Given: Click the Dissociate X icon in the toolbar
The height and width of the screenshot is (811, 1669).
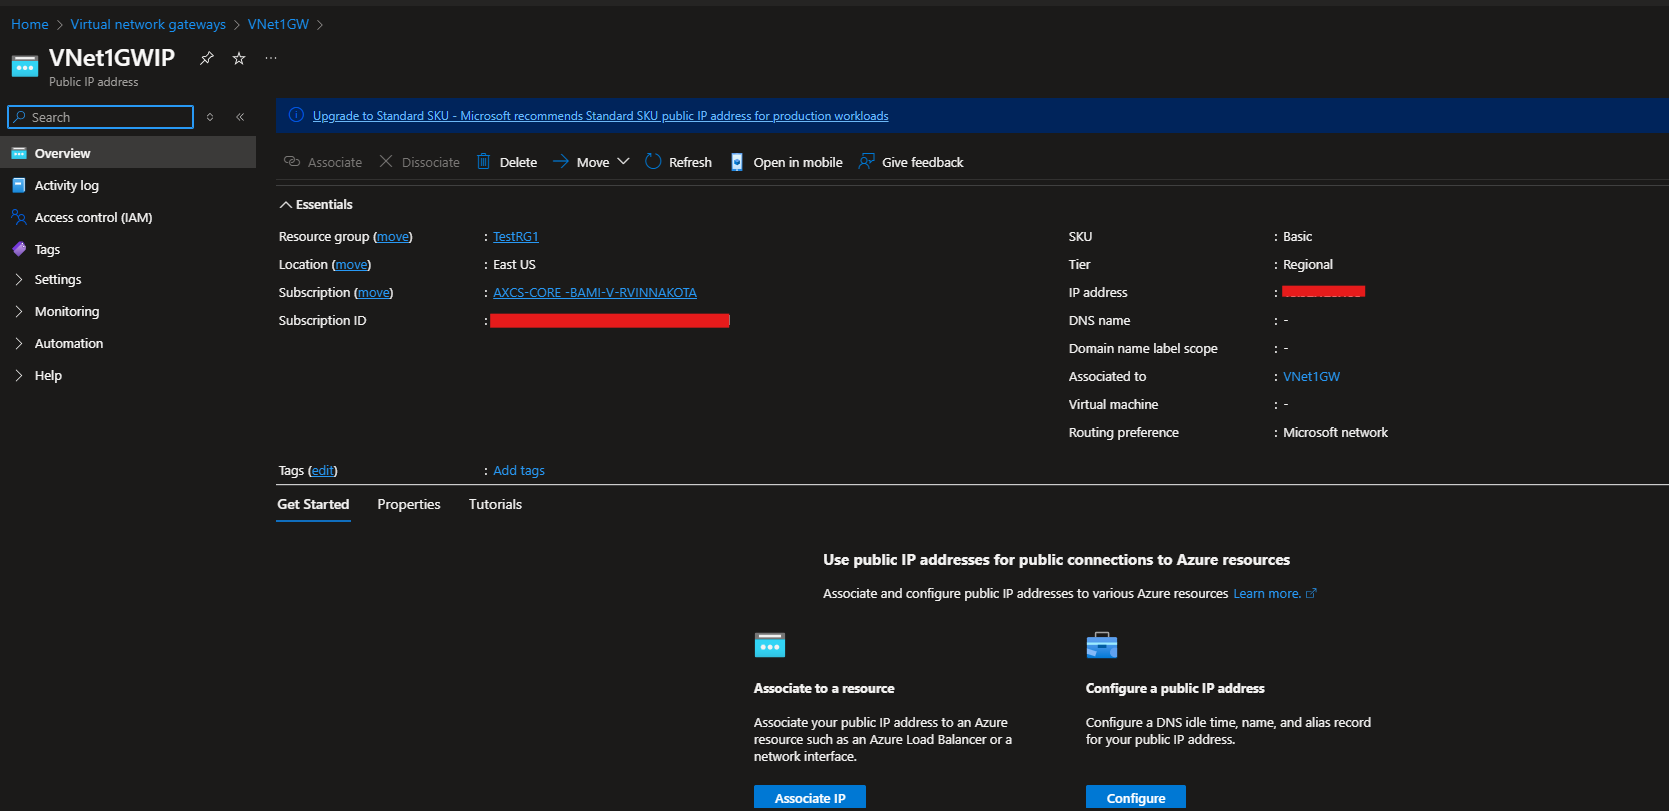Looking at the screenshot, I should point(386,161).
